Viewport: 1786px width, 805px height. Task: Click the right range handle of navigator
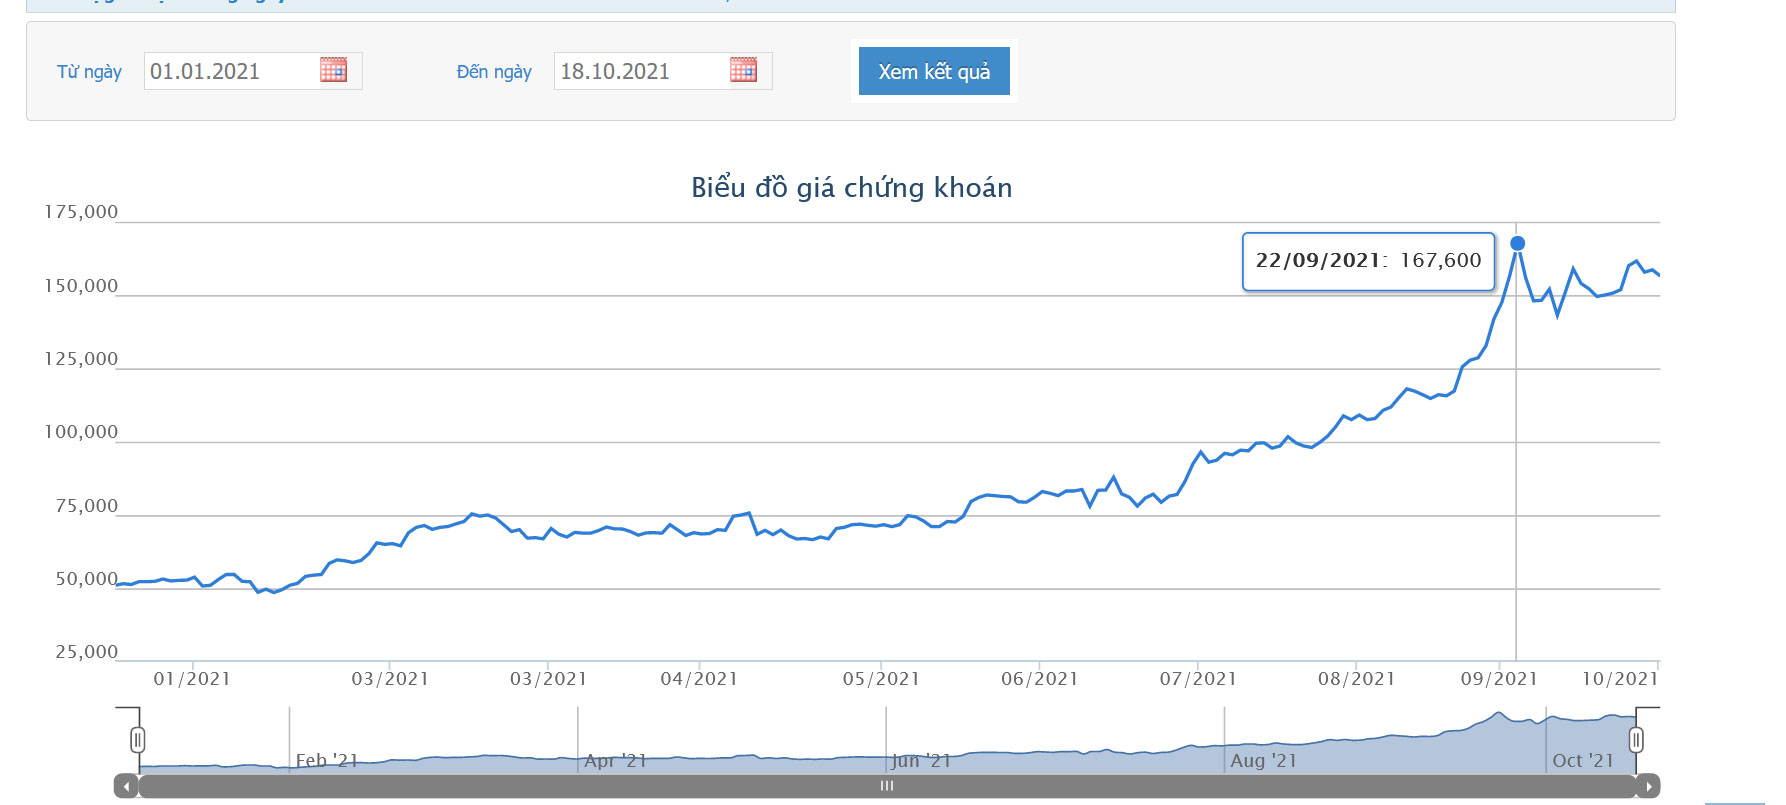click(1636, 740)
